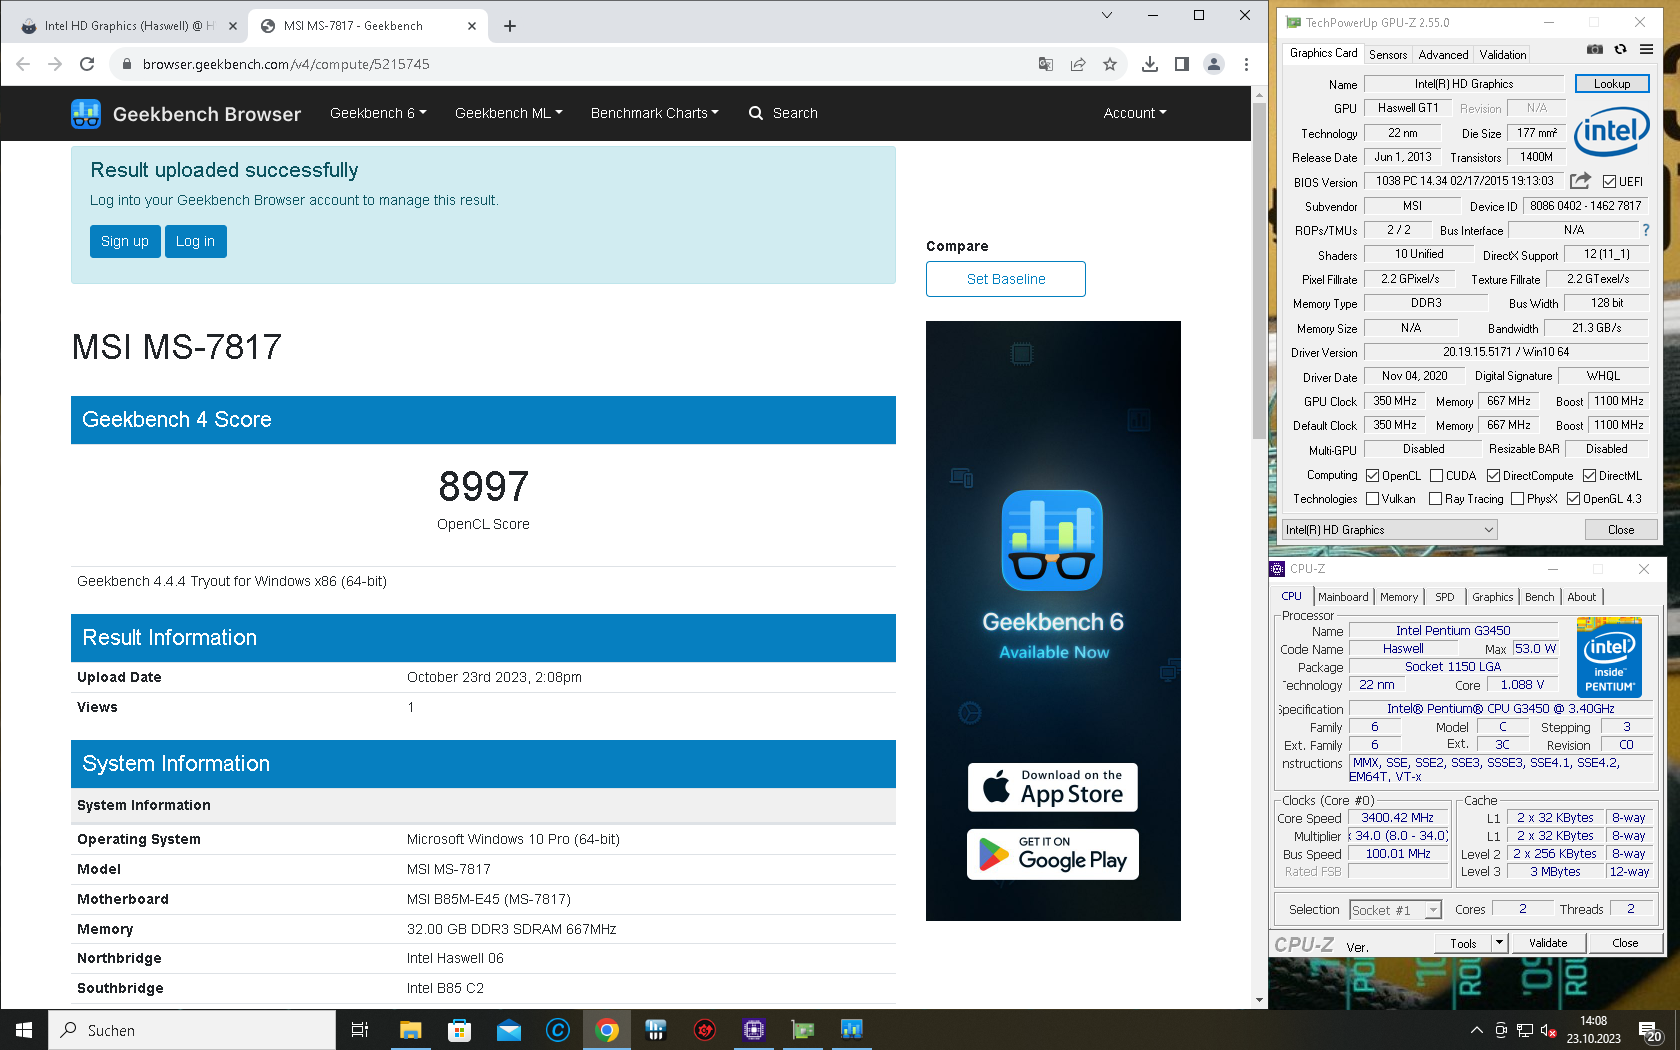Open a new Chrome tab with plus icon

coord(510,26)
